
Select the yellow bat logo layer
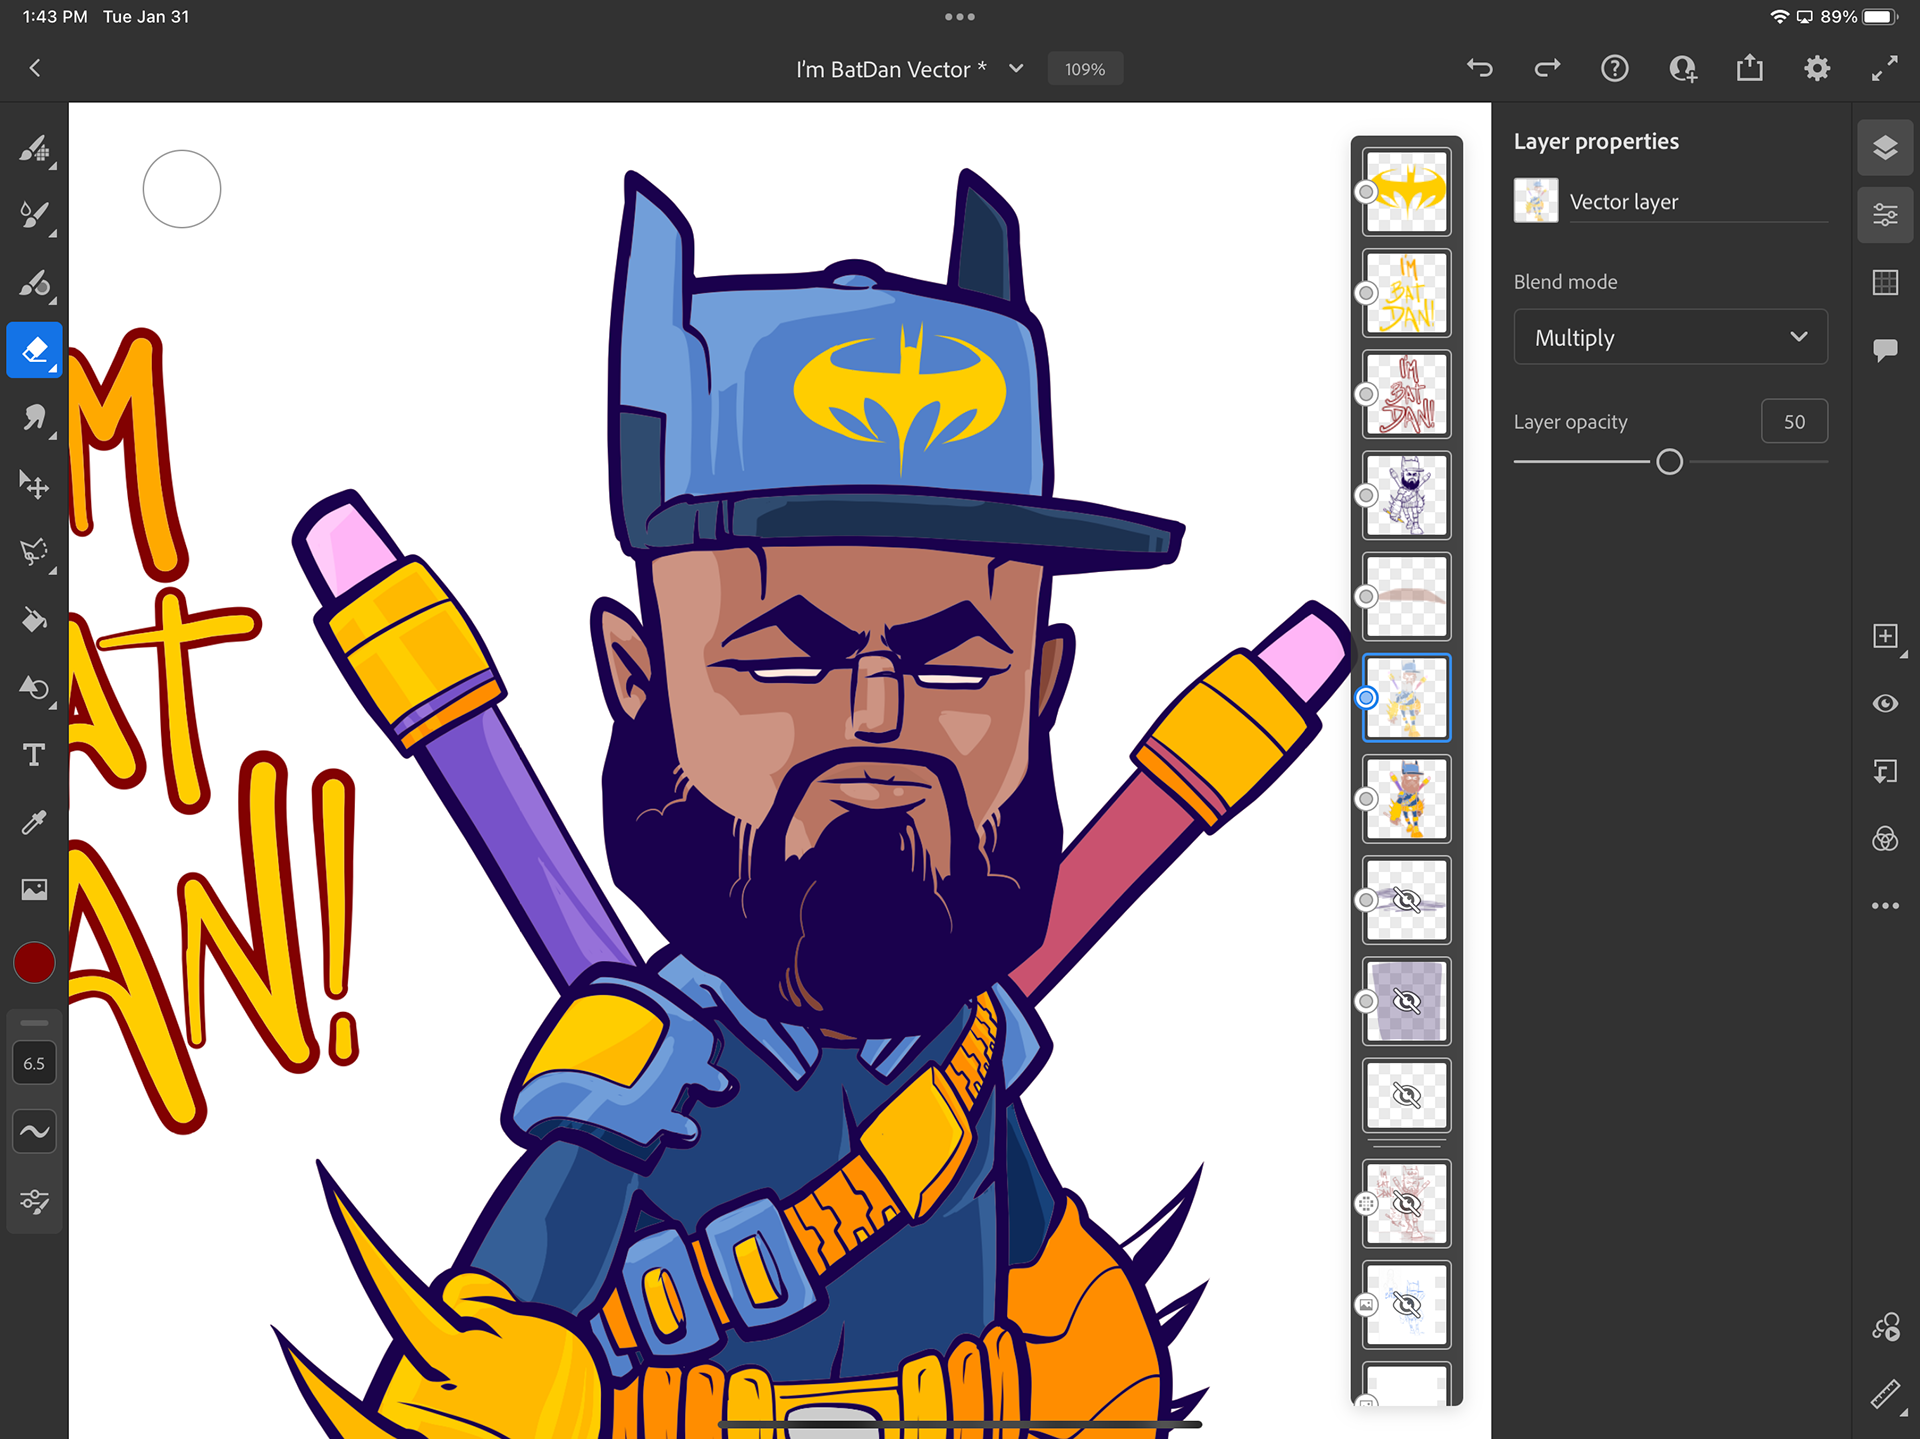pyautogui.click(x=1407, y=192)
